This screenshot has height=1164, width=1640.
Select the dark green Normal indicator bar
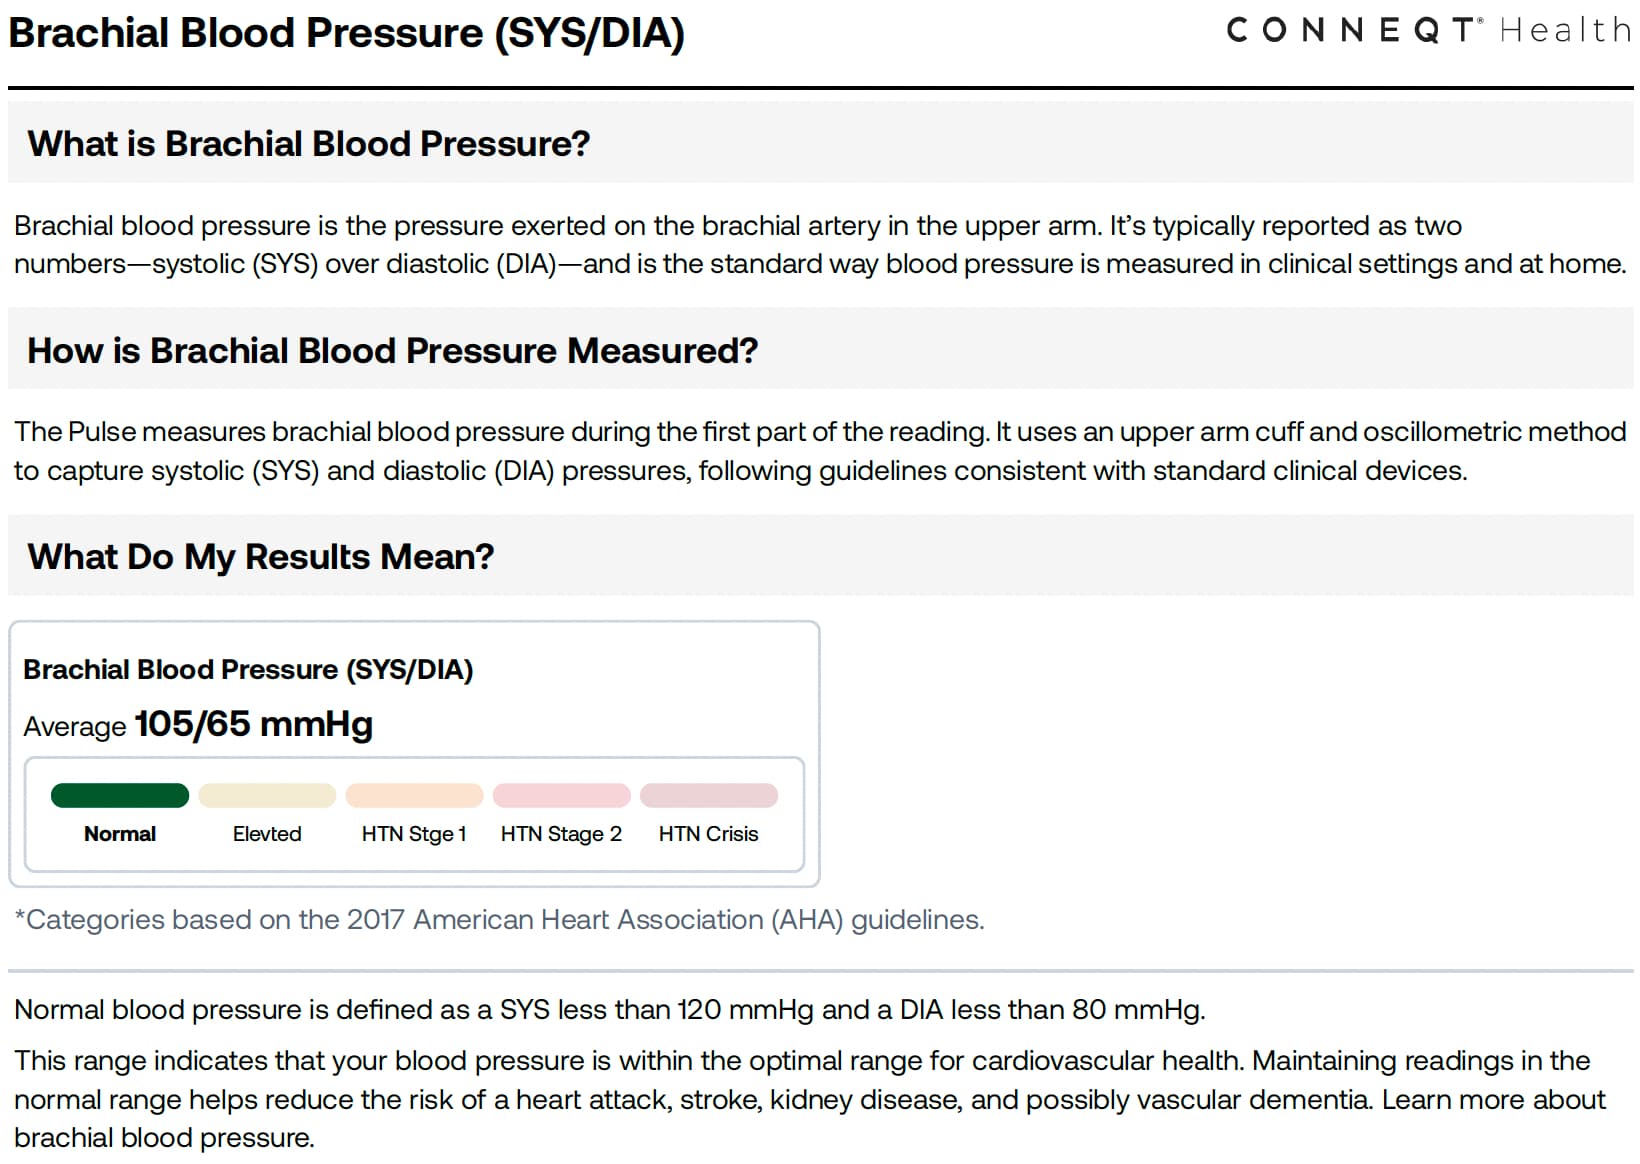[x=120, y=795]
